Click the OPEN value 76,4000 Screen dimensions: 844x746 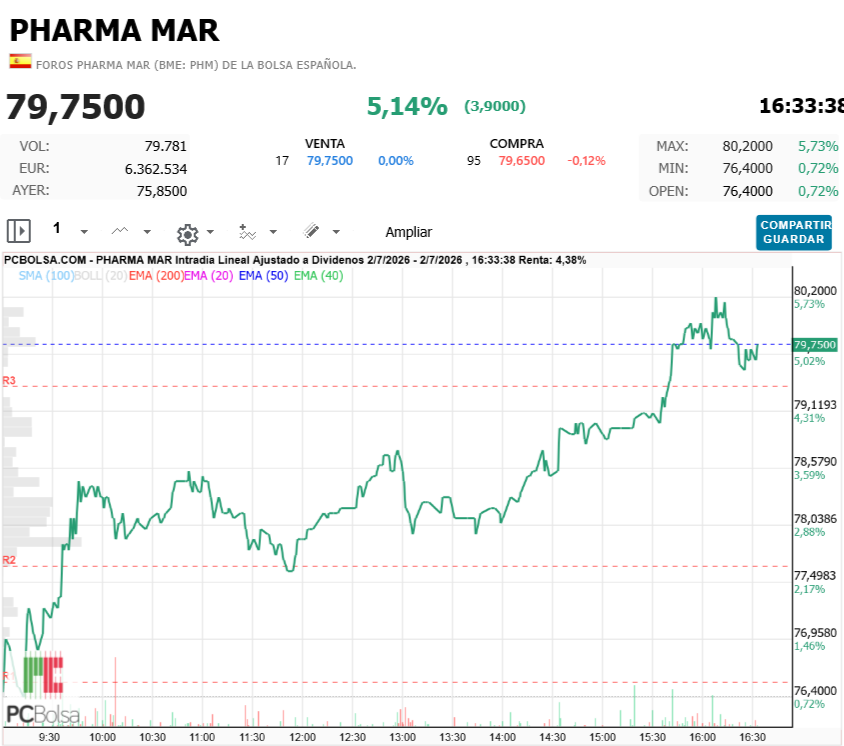tap(748, 191)
